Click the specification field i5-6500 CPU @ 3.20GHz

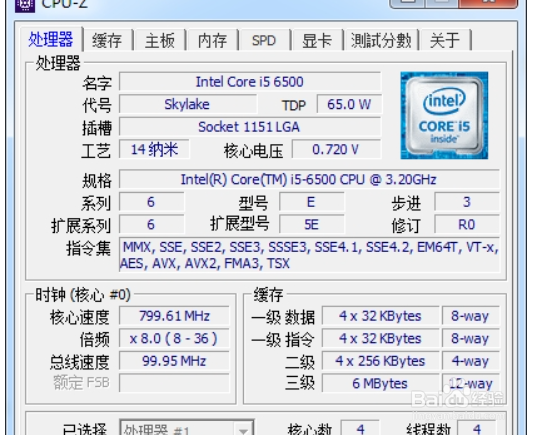point(309,179)
